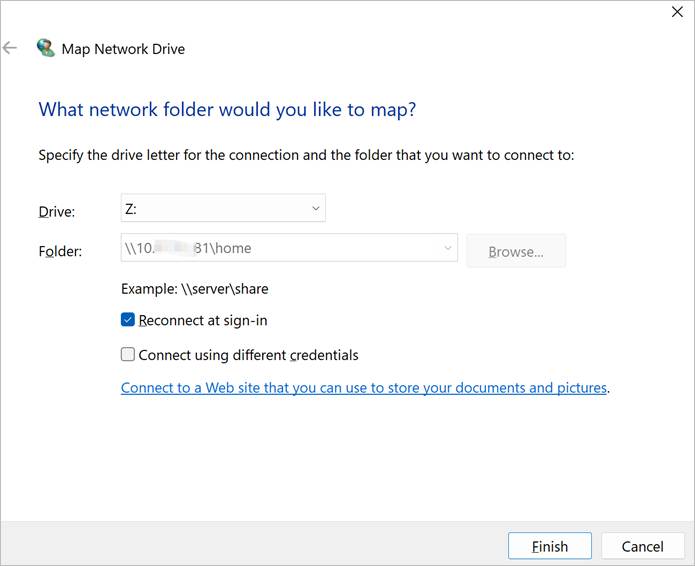Cancel the drive mapping dialog
The height and width of the screenshot is (566, 695).
point(642,546)
